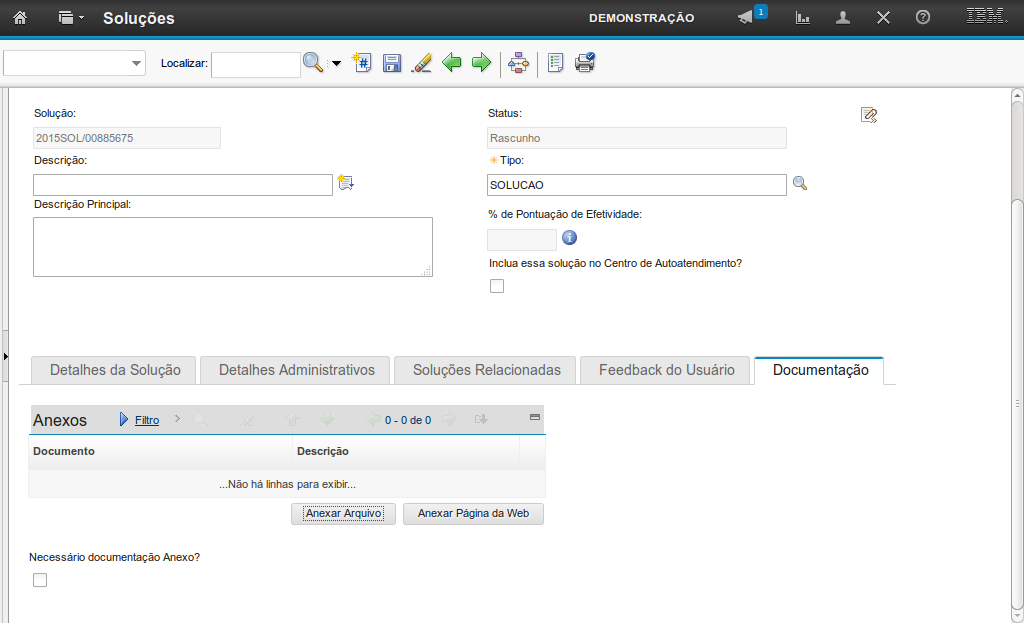The width and height of the screenshot is (1024, 624).
Task: Save the solution with the disk icon
Action: coord(392,63)
